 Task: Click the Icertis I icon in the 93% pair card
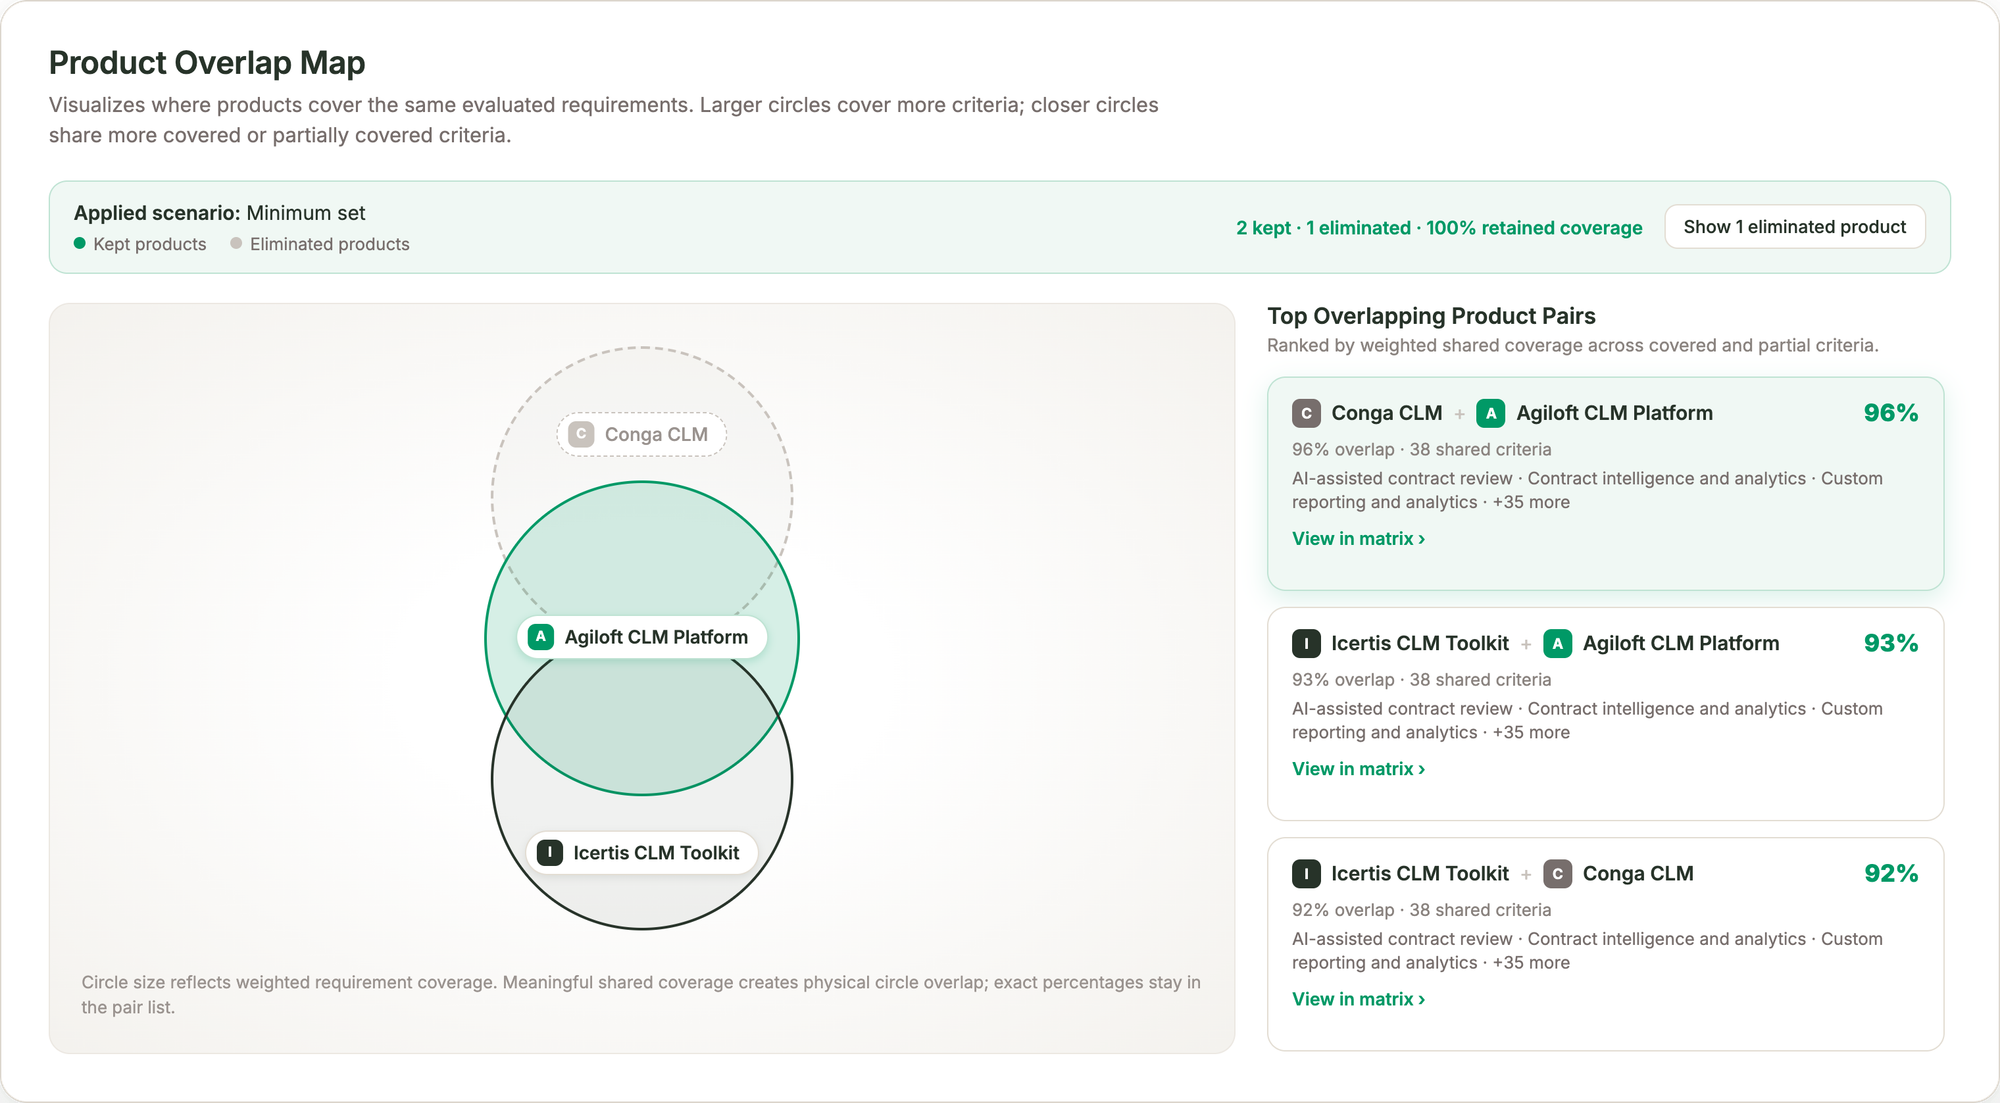1306,643
